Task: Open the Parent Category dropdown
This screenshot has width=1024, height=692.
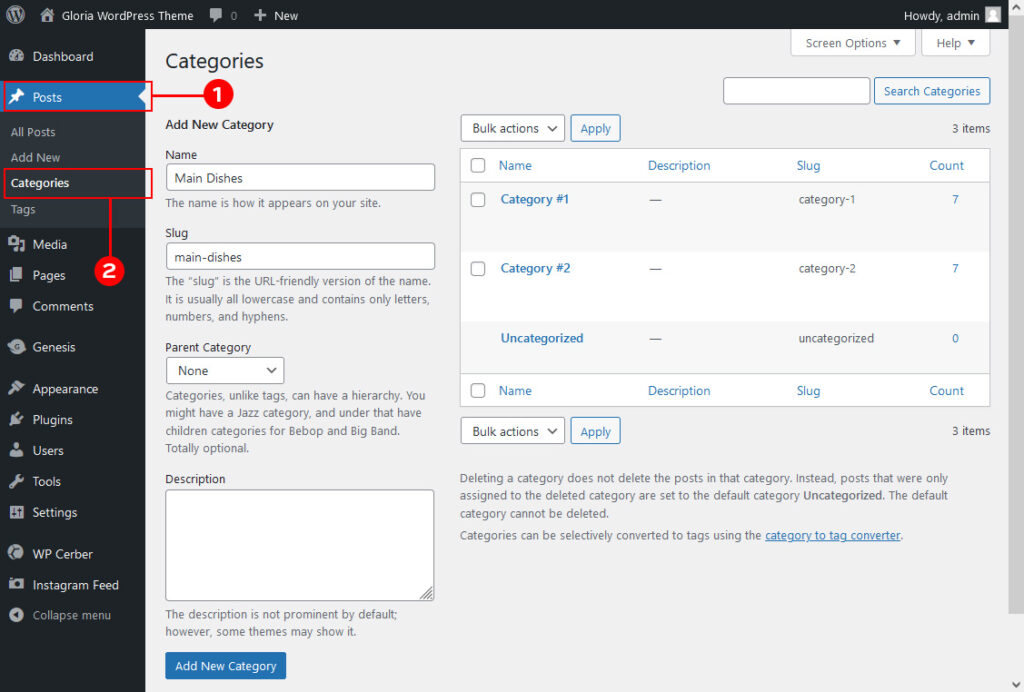Action: point(224,370)
